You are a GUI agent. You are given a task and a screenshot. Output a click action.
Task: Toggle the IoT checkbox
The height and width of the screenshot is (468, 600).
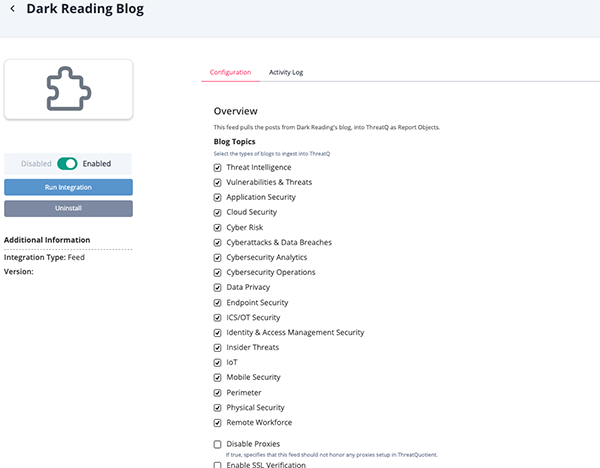[x=217, y=362]
